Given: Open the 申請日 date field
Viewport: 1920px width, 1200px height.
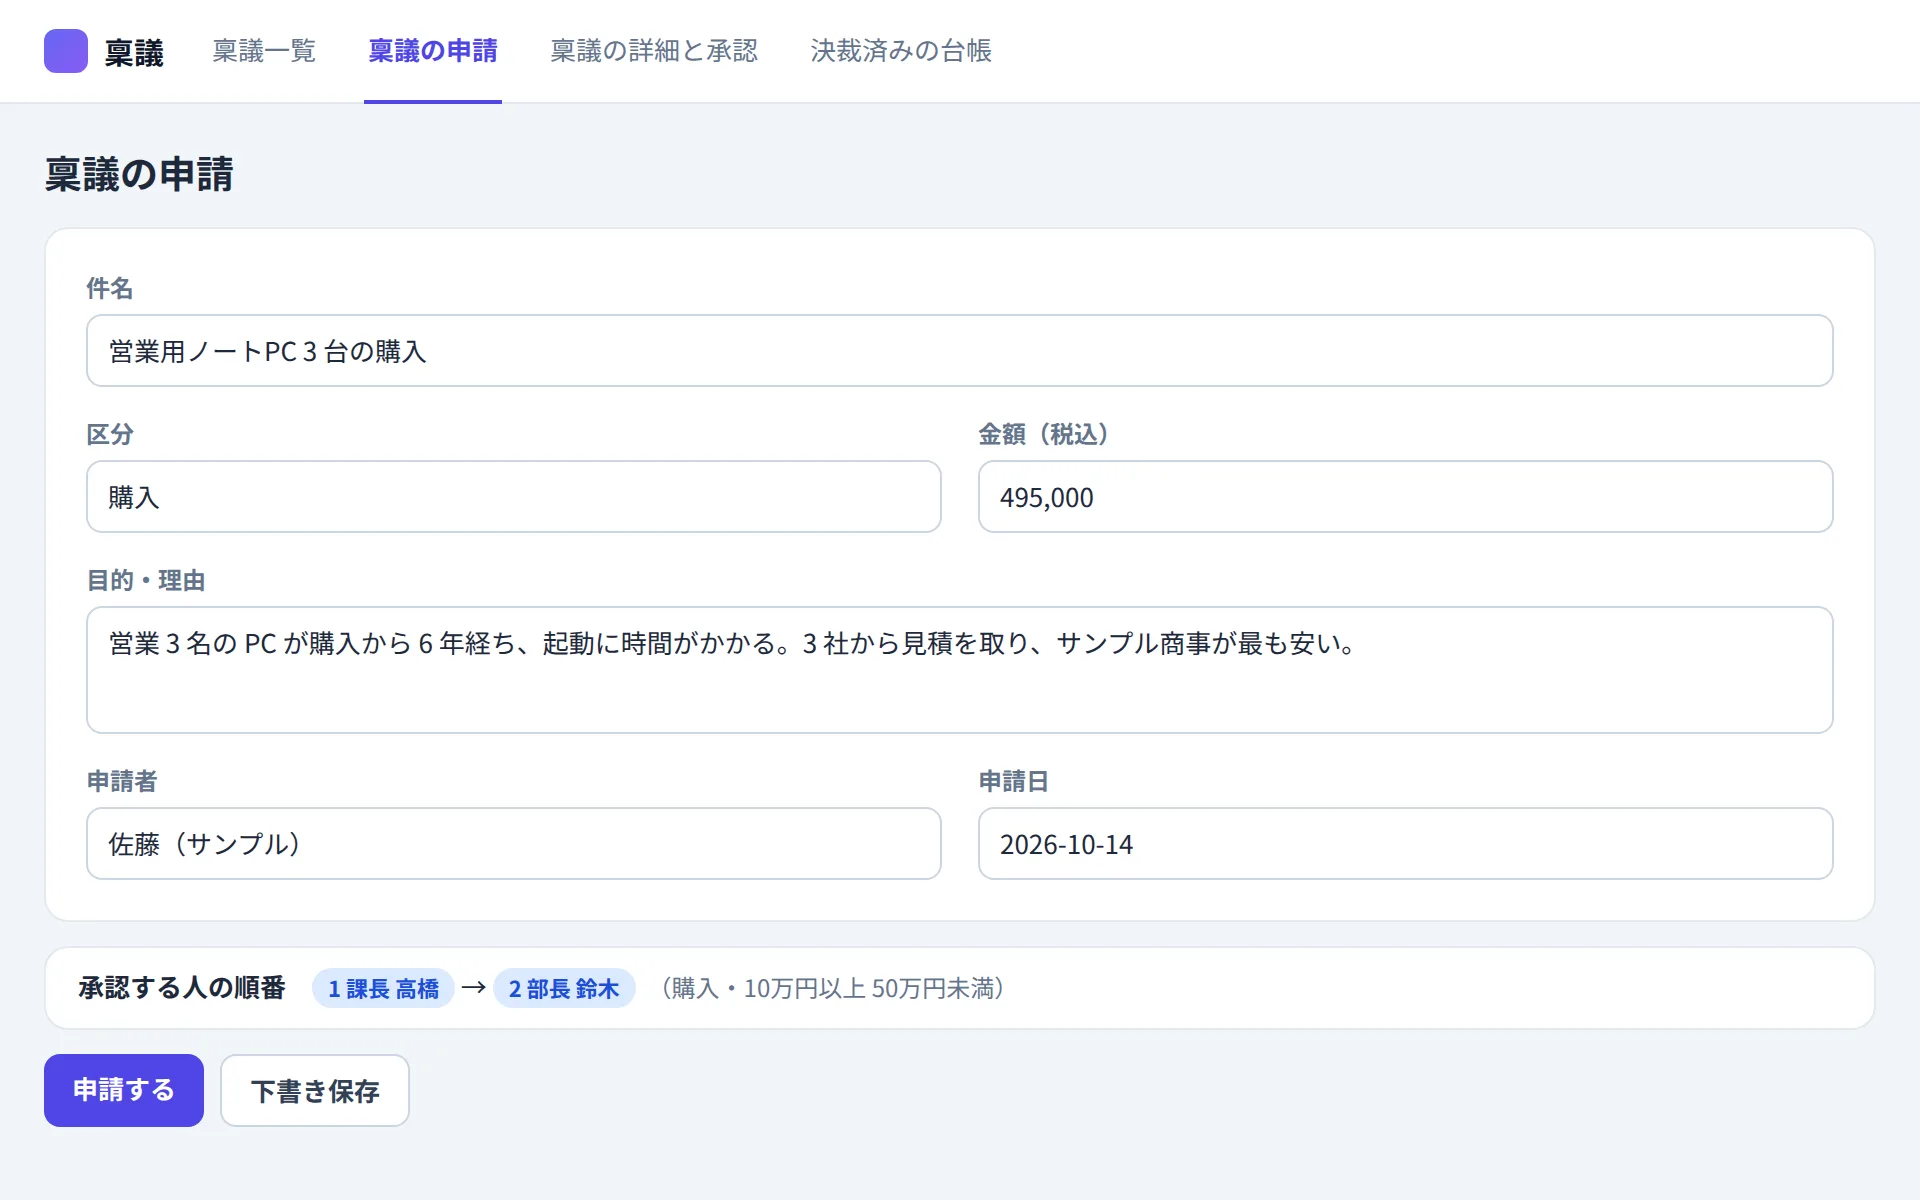Looking at the screenshot, I should [x=1406, y=844].
